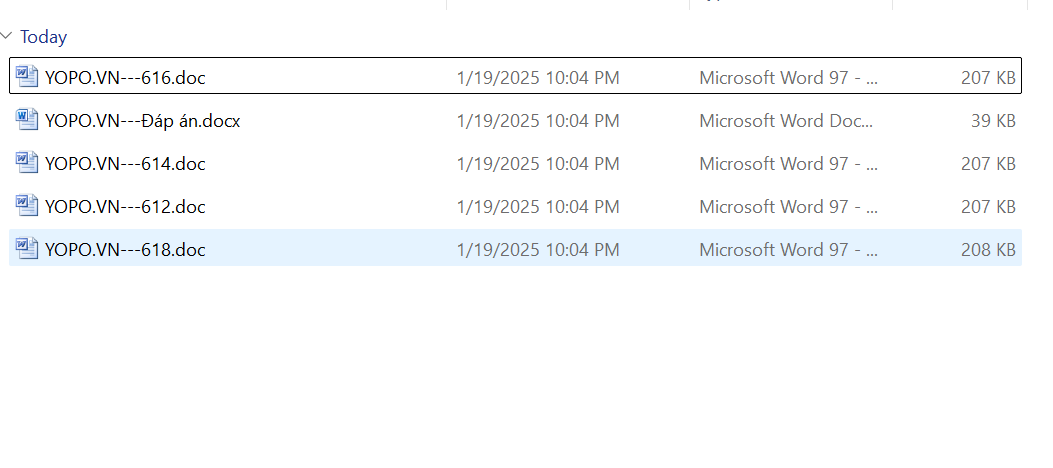This screenshot has height=468, width=1053.
Task: Click the modified date of YOPO.VN---618.doc
Action: pos(537,250)
